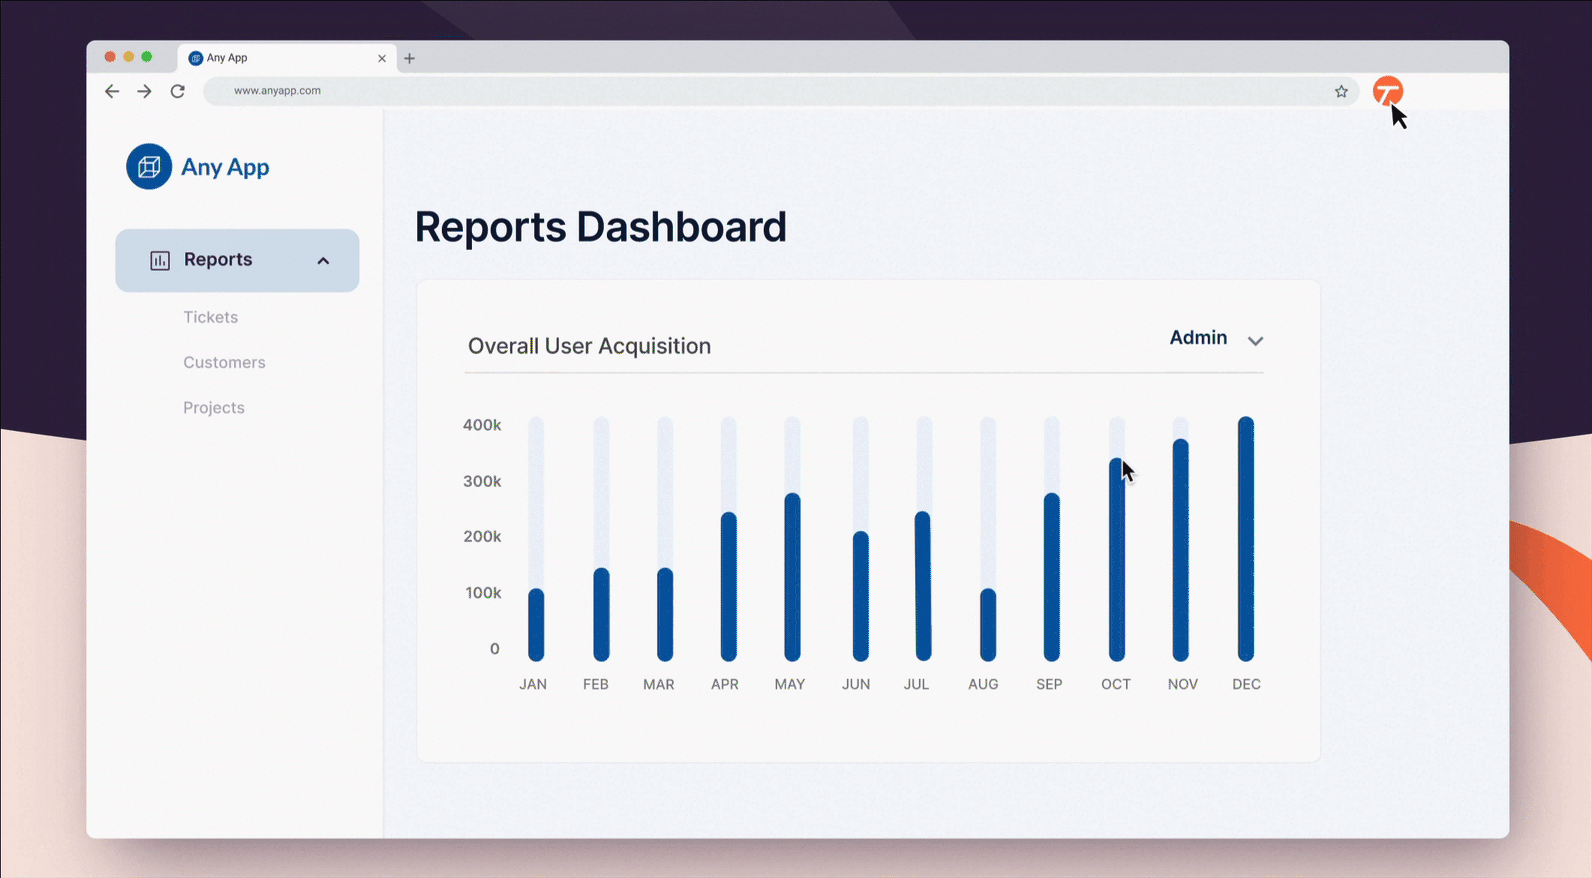This screenshot has height=878, width=1592.
Task: Go back with the browser back arrow
Action: pyautogui.click(x=112, y=91)
